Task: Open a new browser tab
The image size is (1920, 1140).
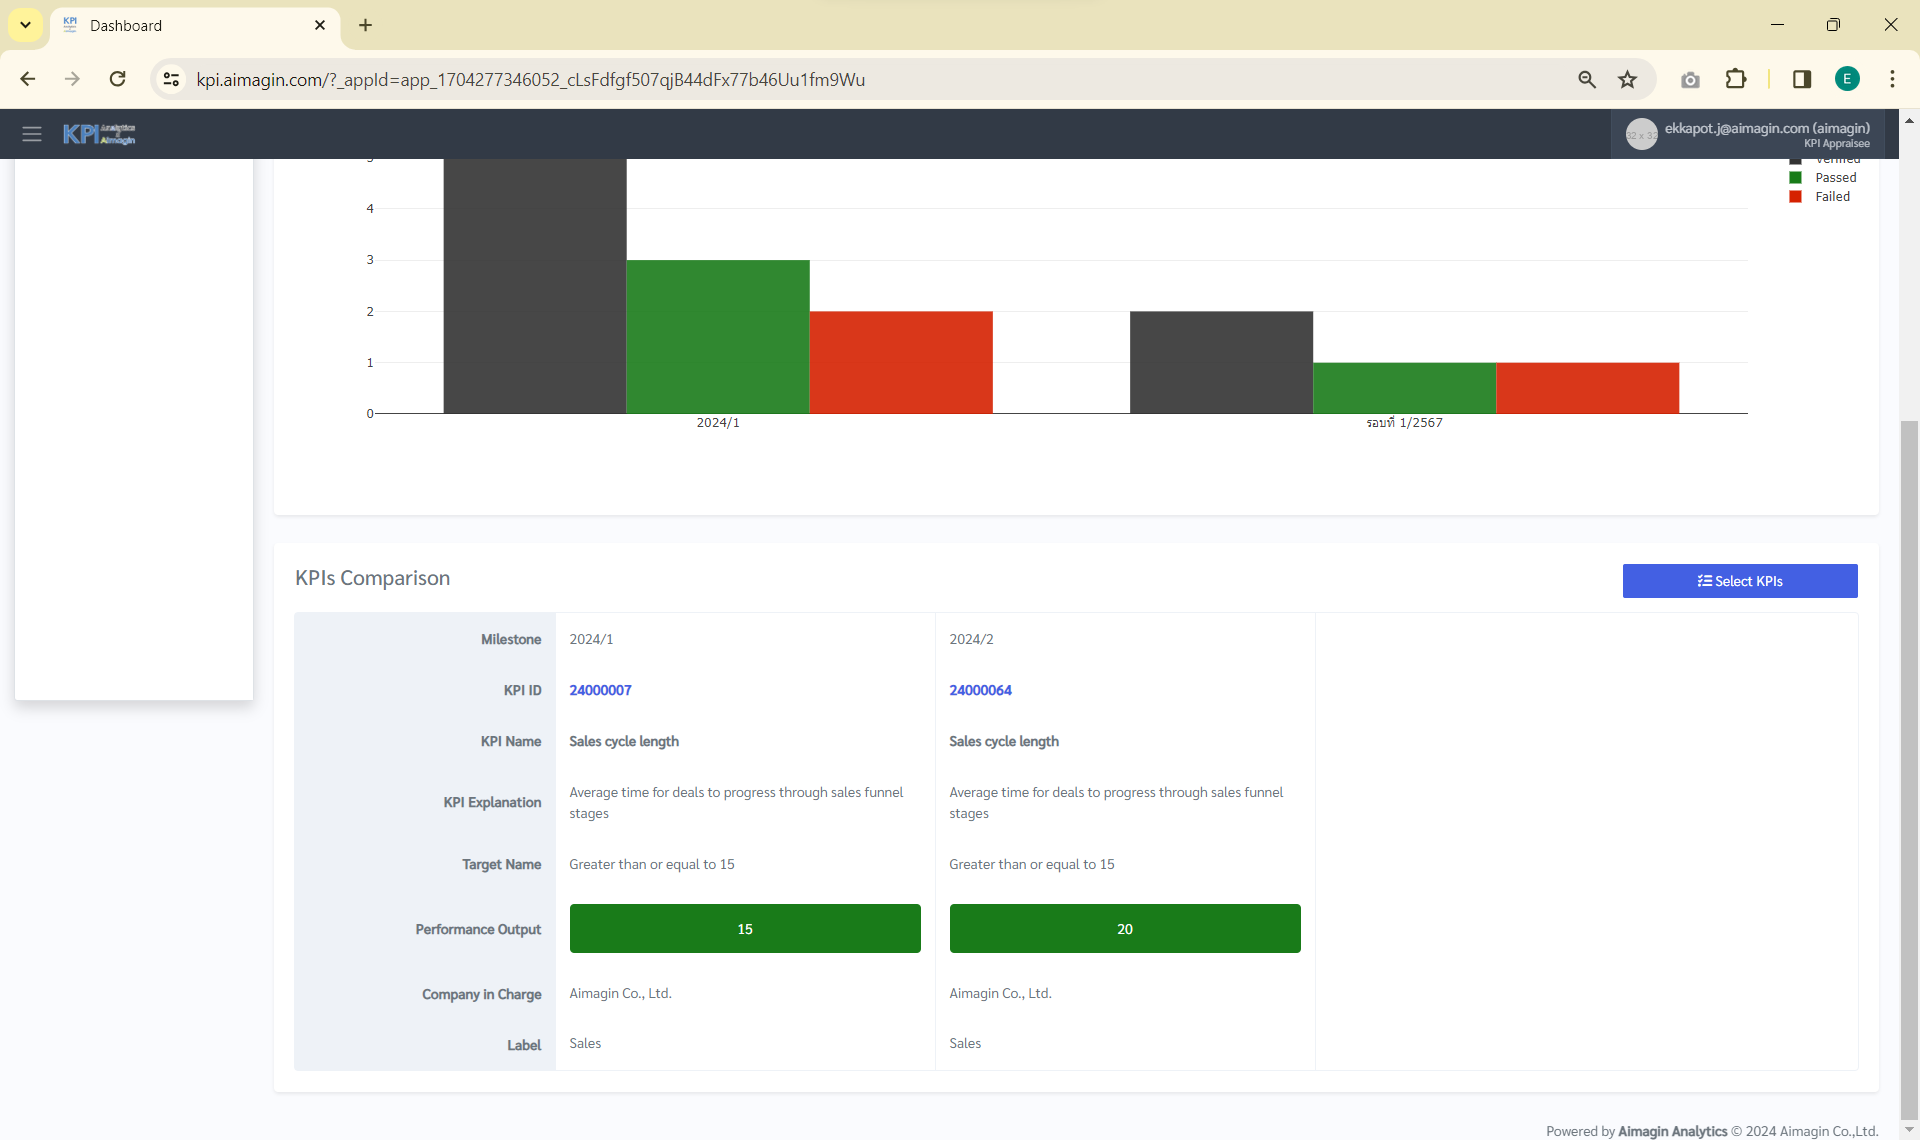Action: click(x=365, y=25)
